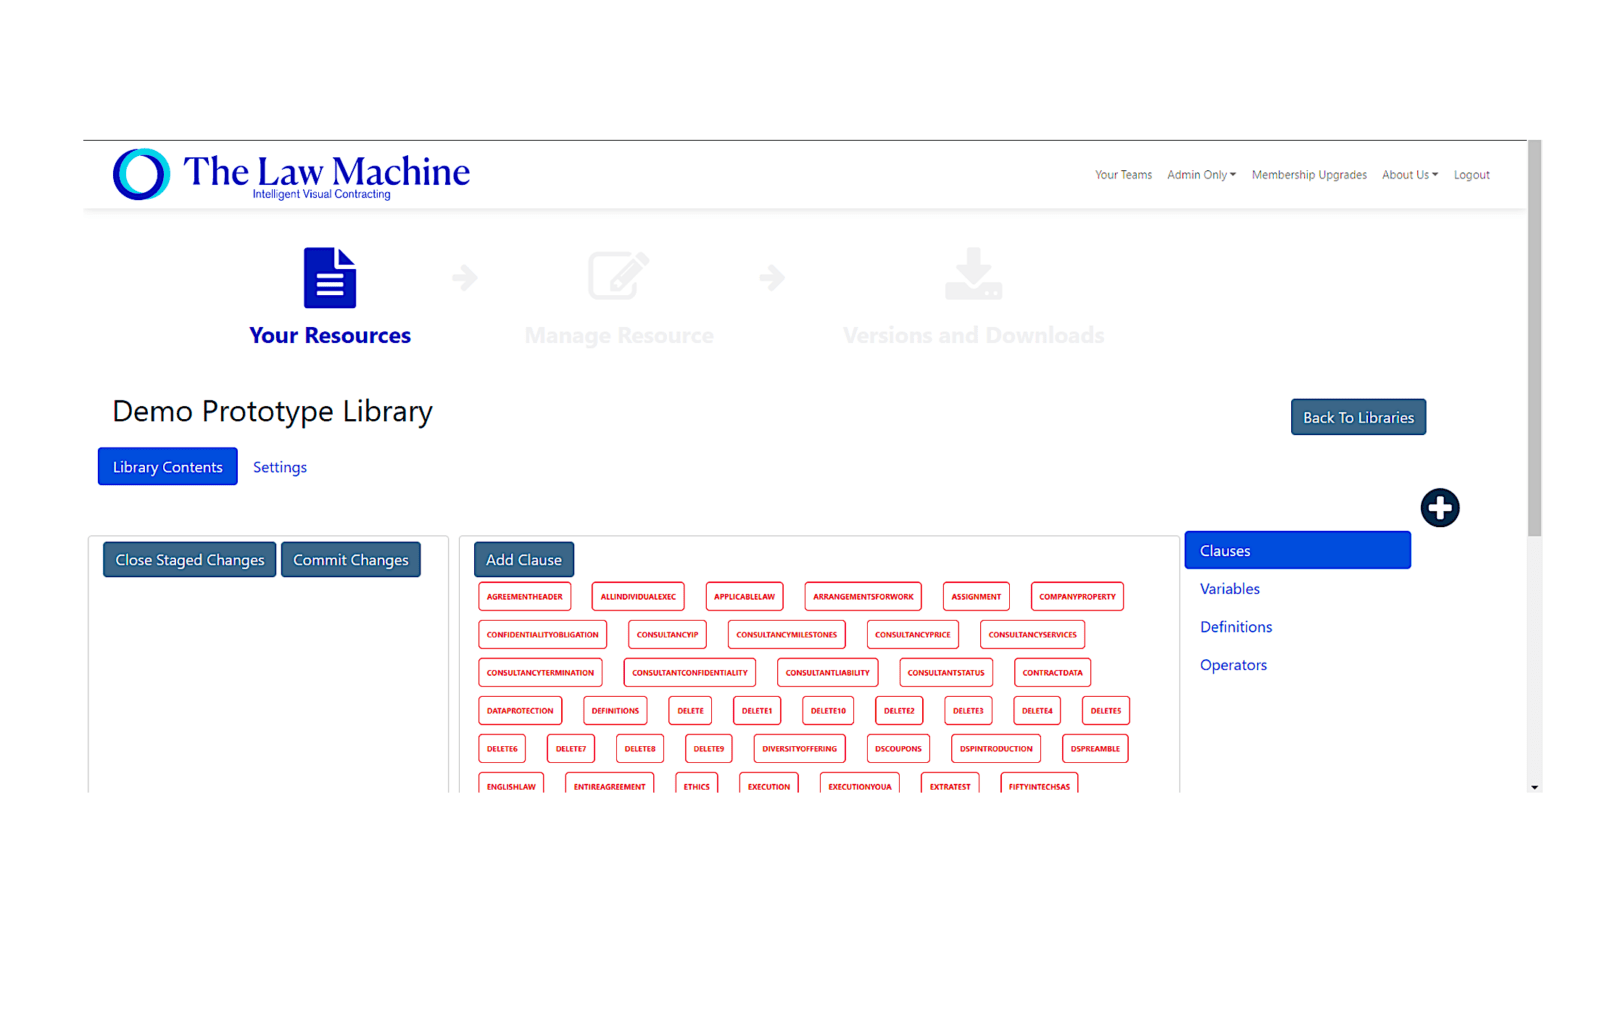1600x1021 pixels.
Task: Open the Variables sidebar section
Action: [1229, 589]
